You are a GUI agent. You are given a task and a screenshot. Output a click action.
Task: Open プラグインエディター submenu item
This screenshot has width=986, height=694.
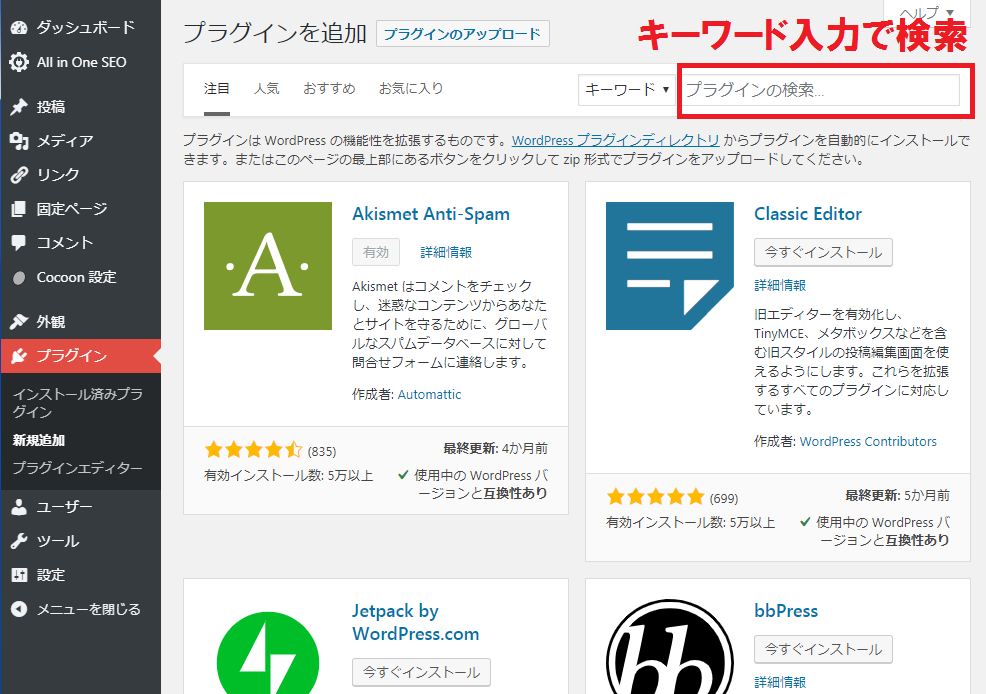(x=77, y=468)
